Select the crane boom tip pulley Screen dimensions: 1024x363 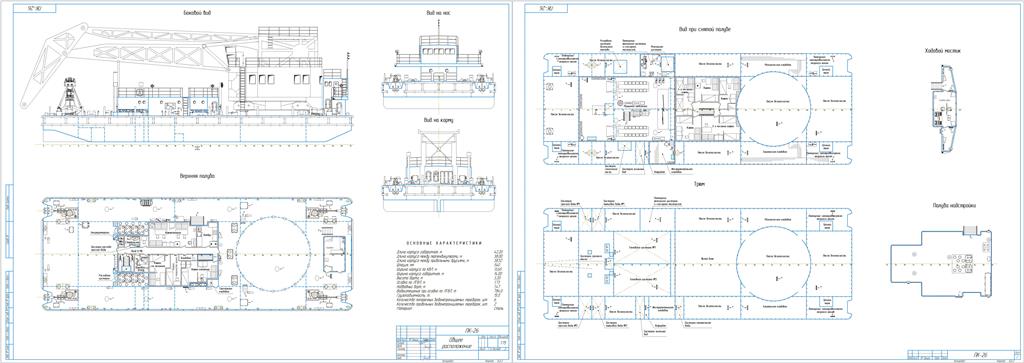click(25, 103)
